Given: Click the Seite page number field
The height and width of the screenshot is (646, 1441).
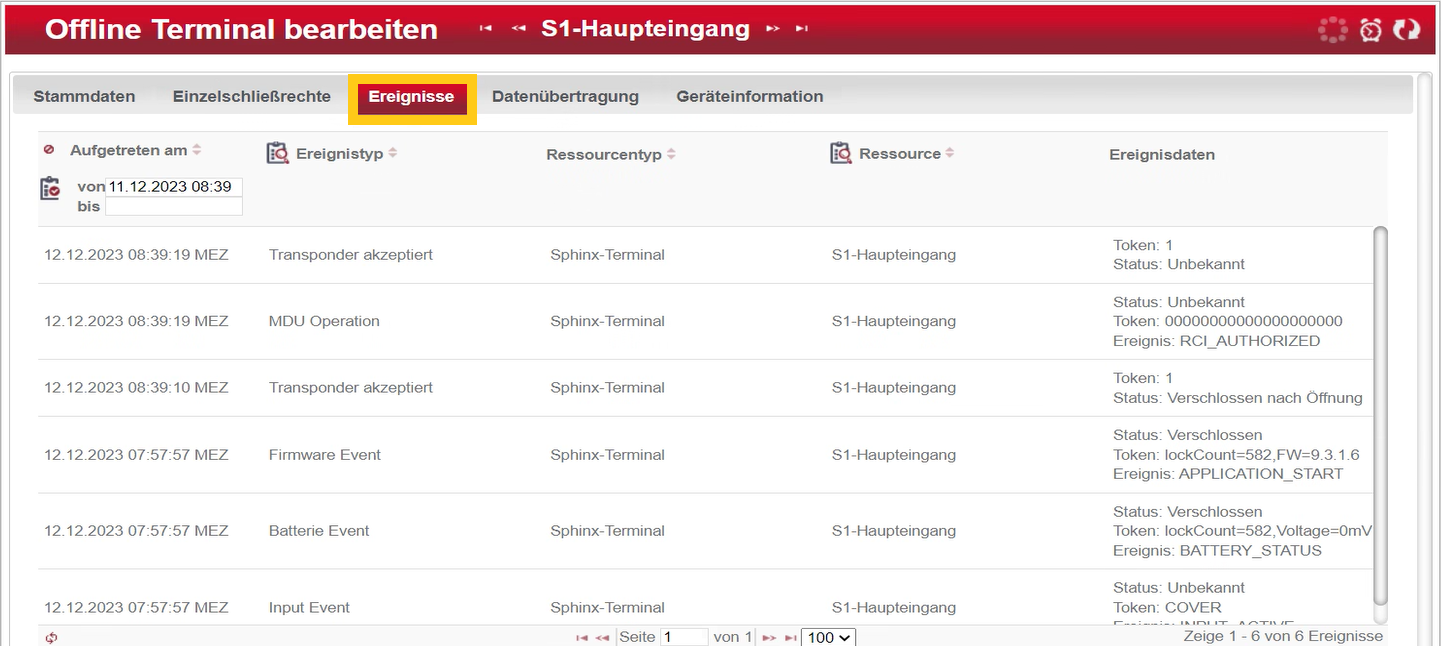Looking at the screenshot, I should click(684, 637).
